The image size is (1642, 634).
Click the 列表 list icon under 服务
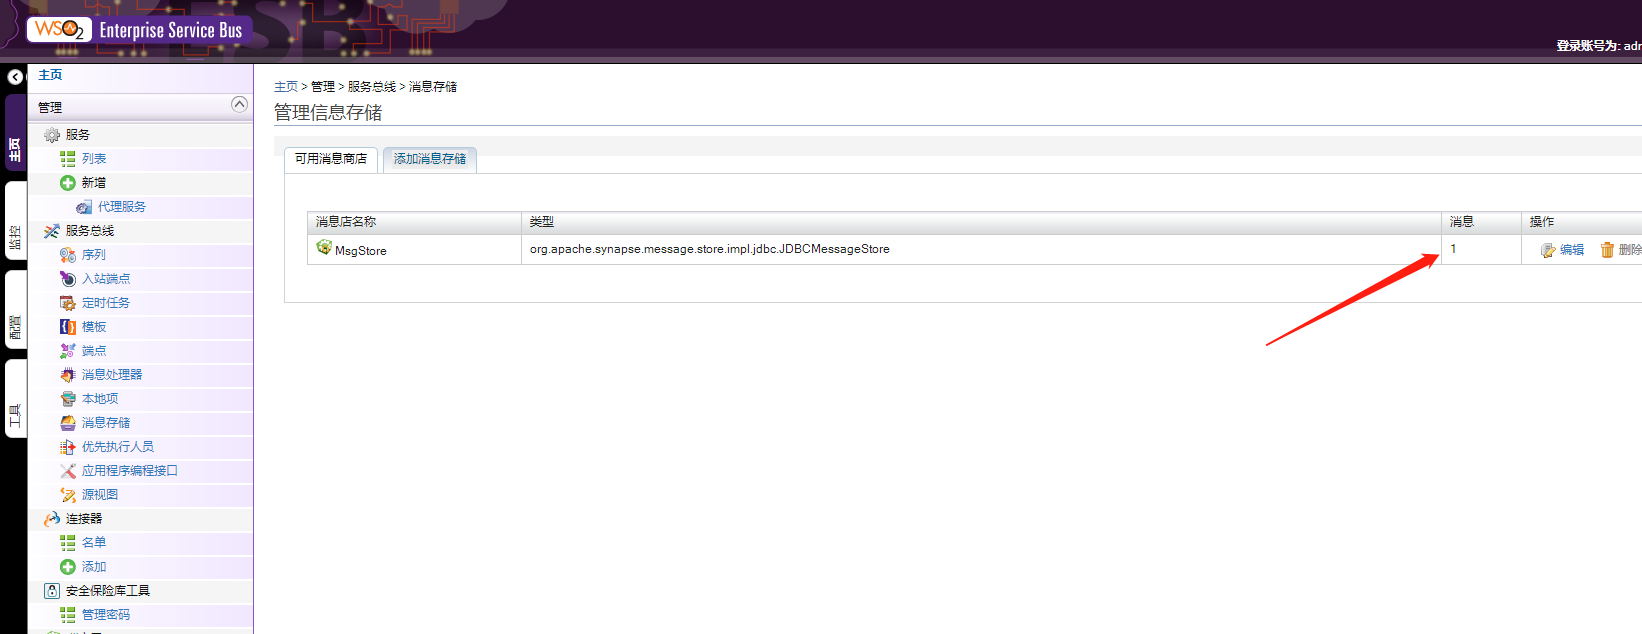click(68, 159)
